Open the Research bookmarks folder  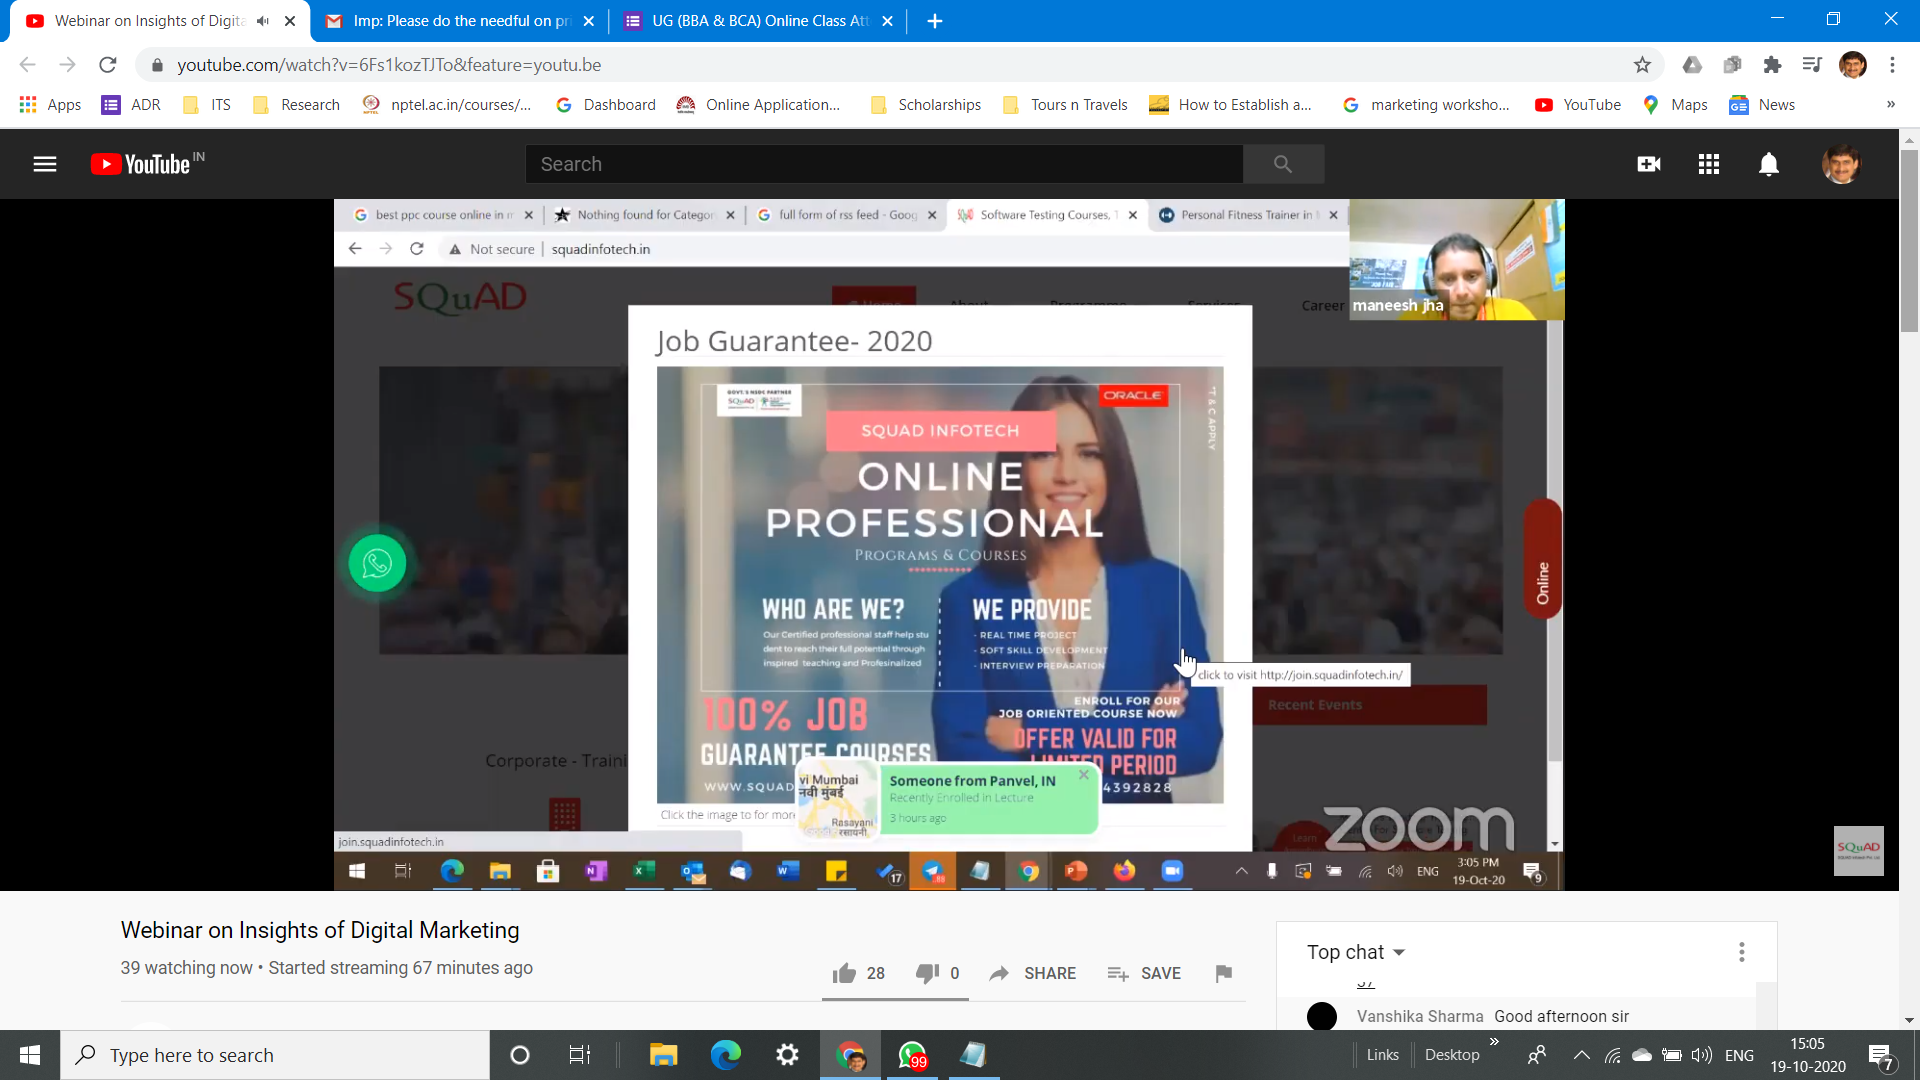297,104
